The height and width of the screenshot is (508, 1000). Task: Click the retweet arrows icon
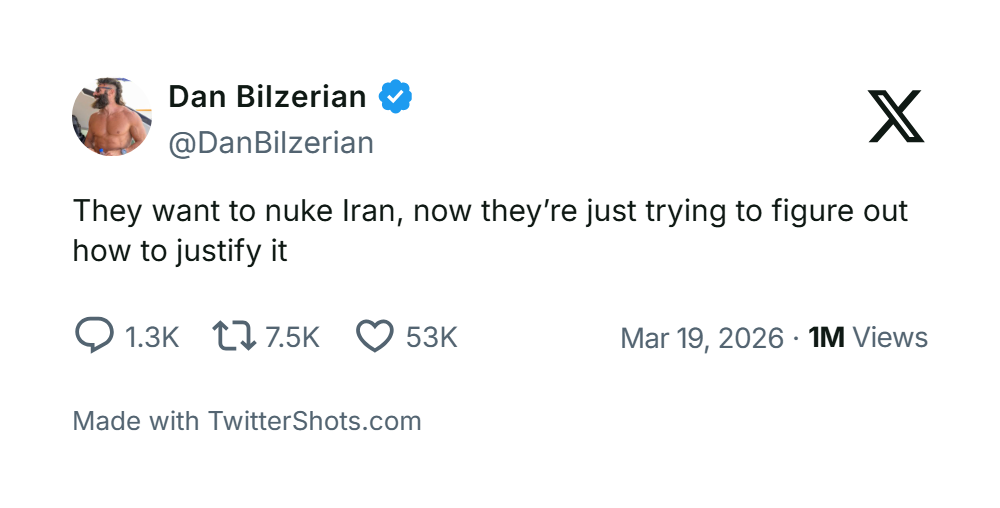(235, 336)
